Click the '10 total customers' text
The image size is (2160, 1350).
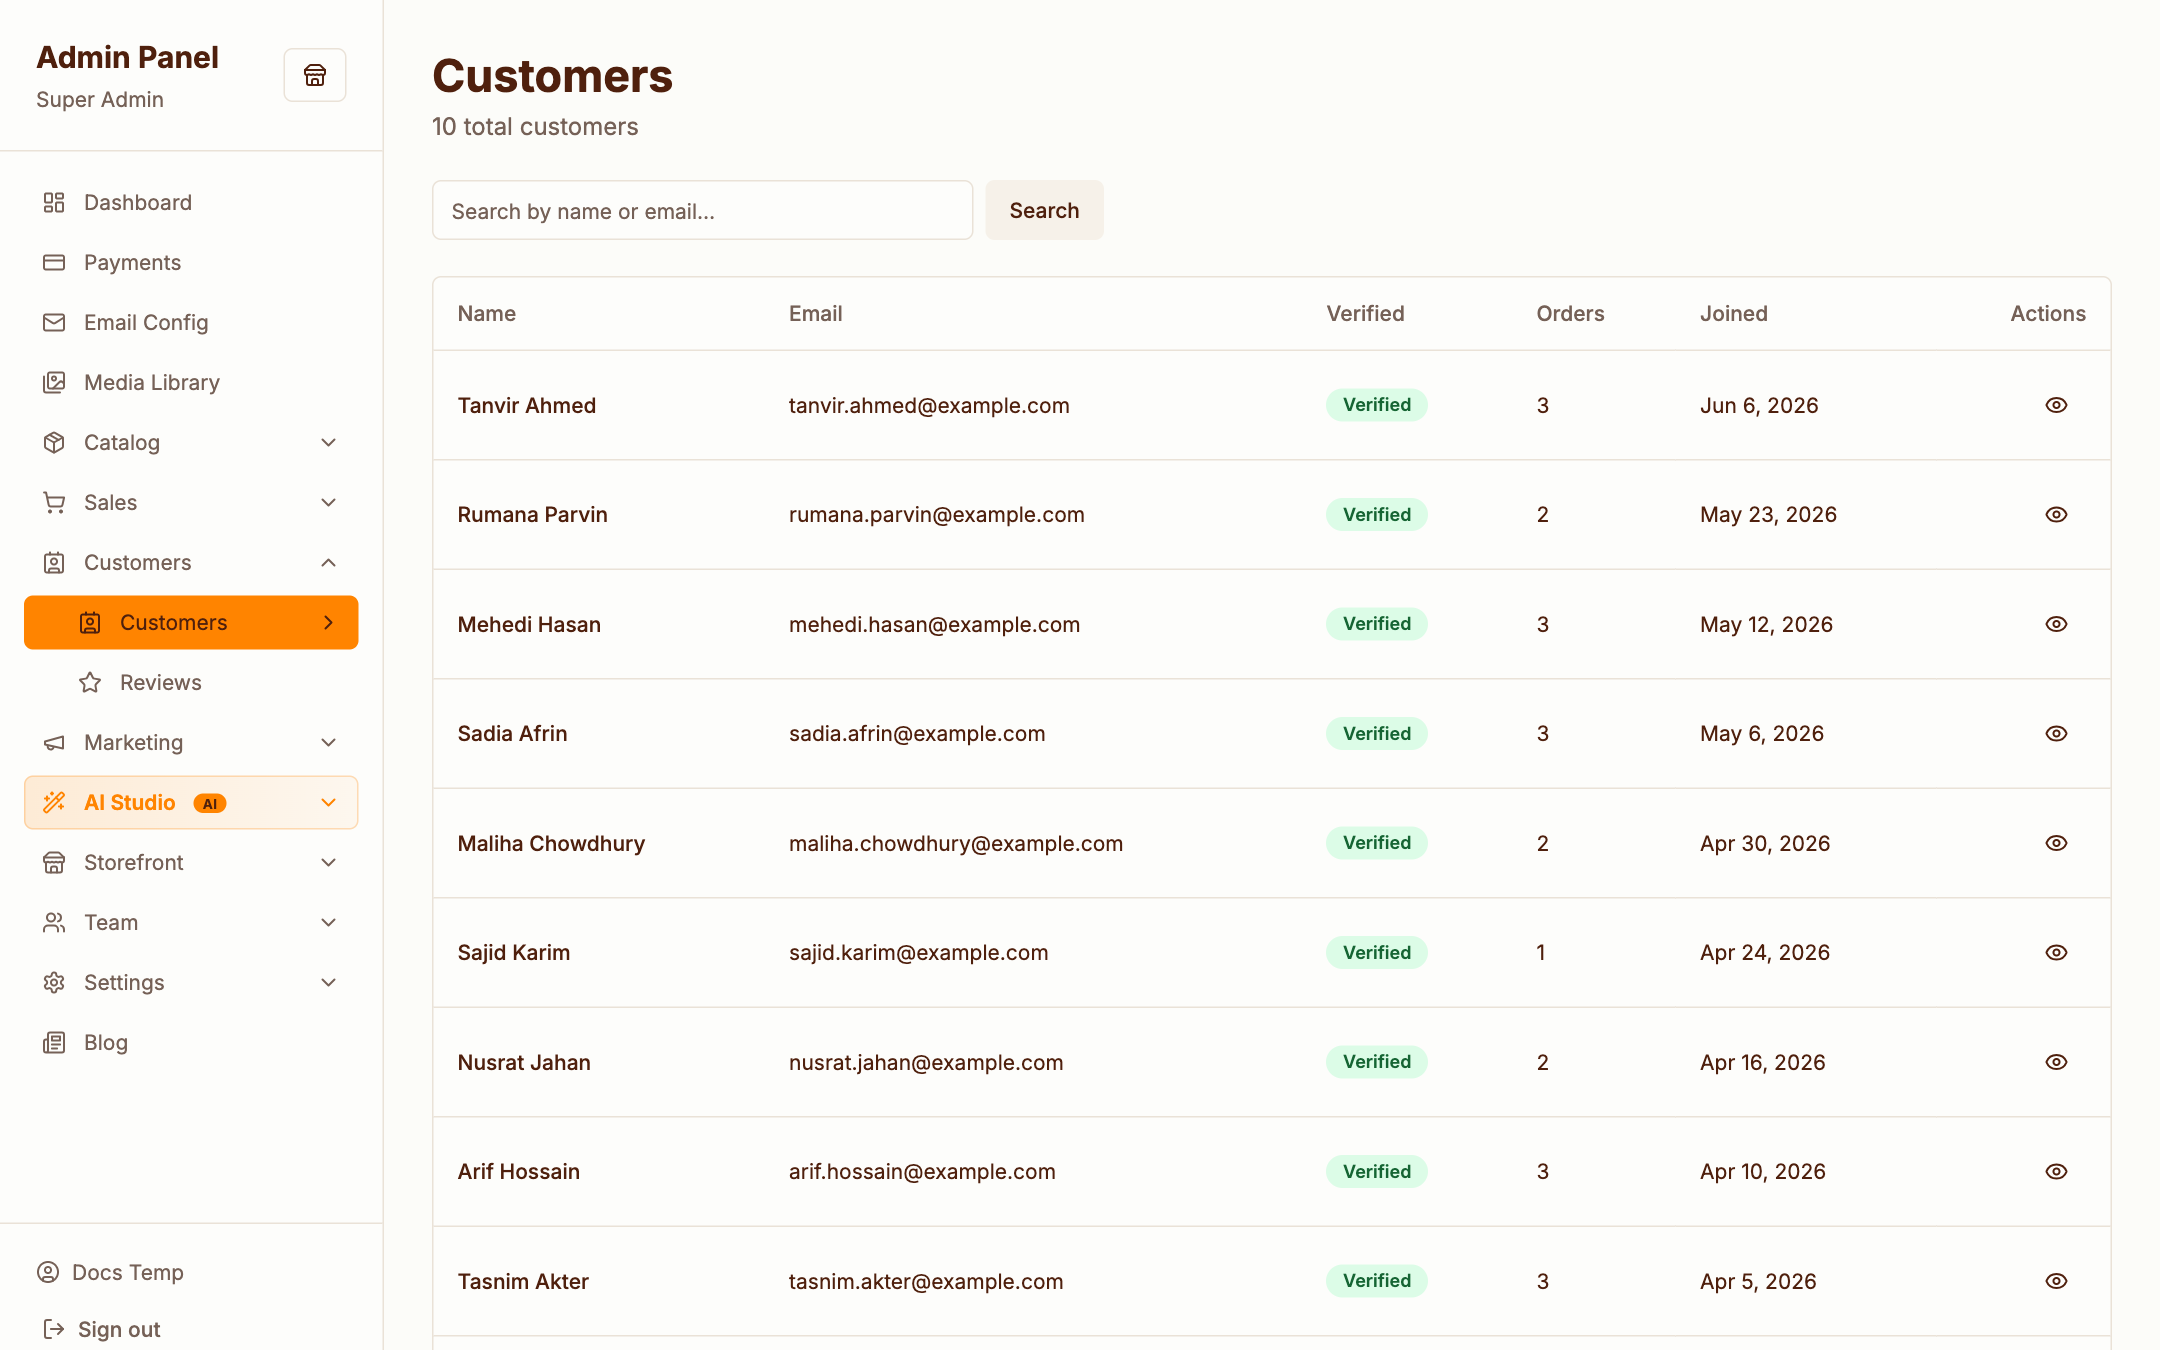pos(534,127)
